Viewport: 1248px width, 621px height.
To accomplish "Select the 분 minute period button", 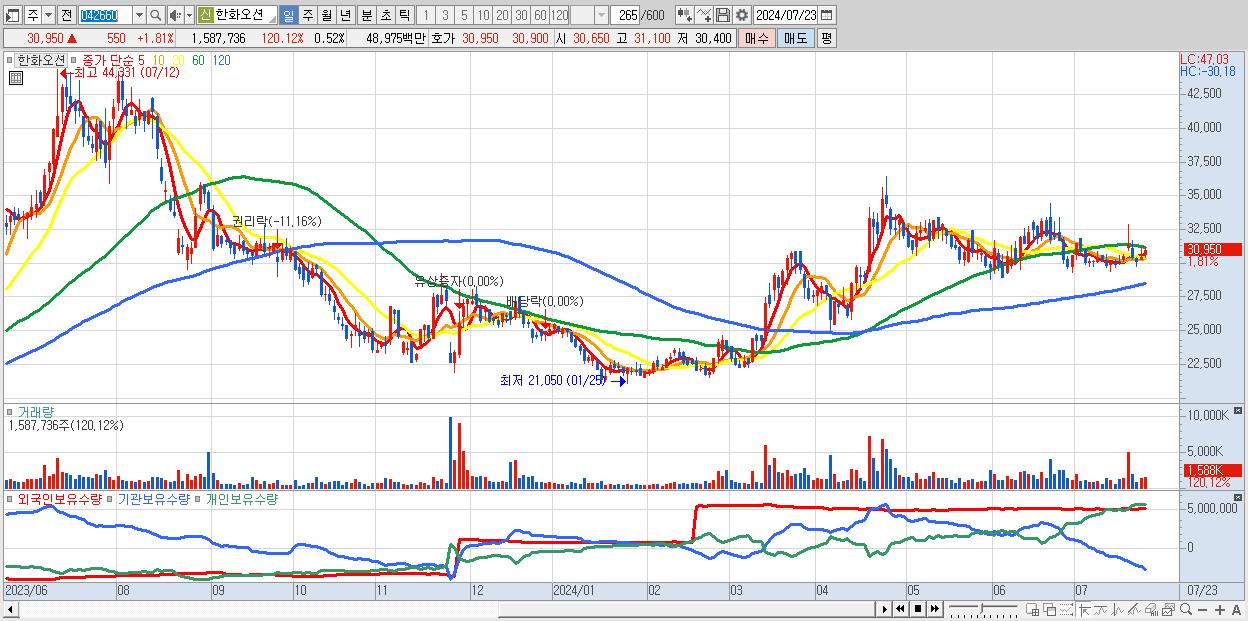I will tap(366, 15).
